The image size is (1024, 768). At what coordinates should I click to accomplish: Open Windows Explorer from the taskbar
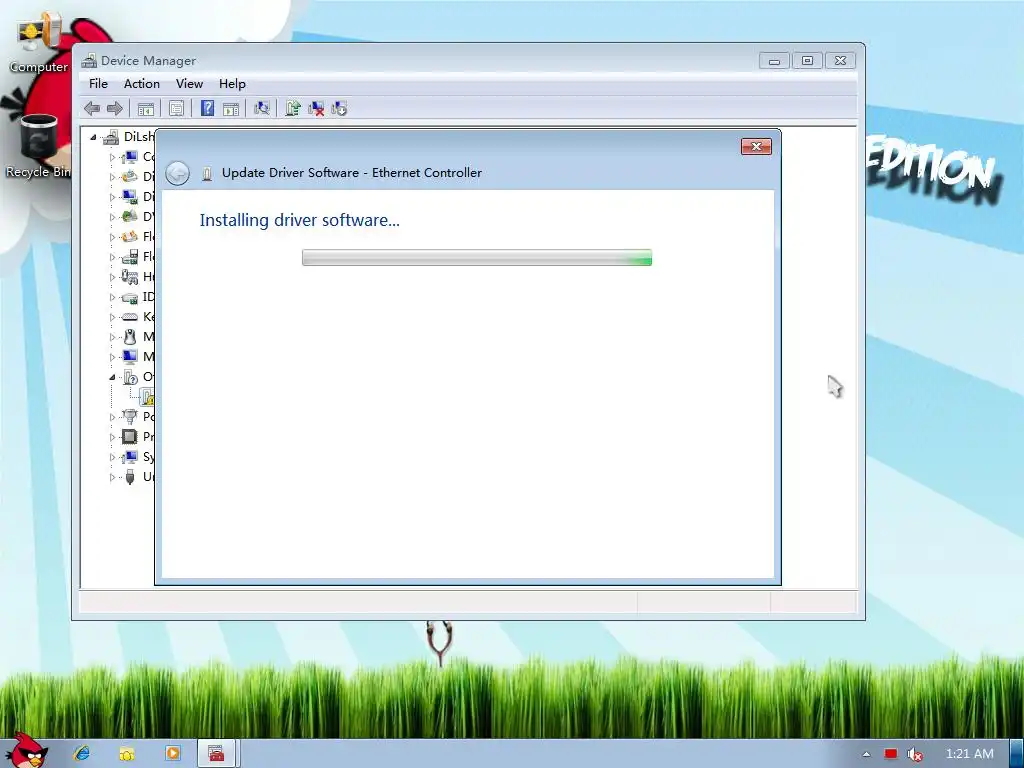(127, 753)
